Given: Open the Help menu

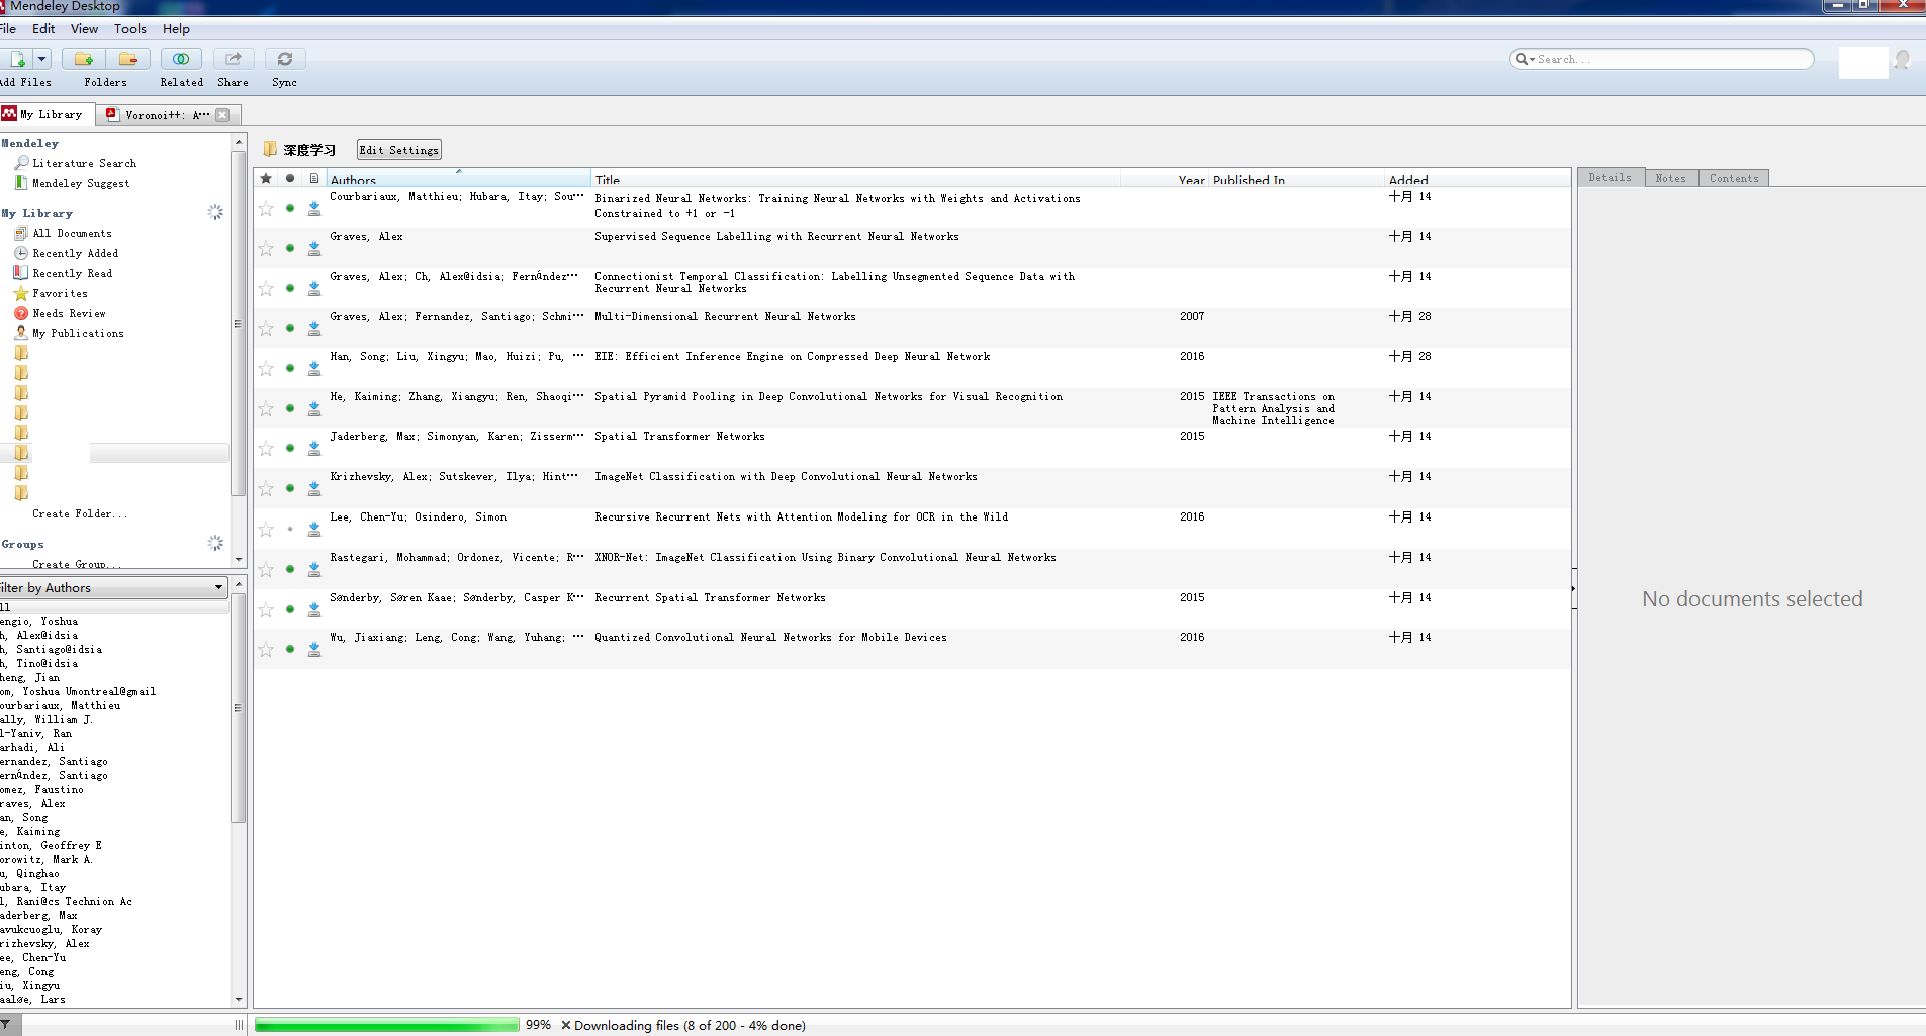Looking at the screenshot, I should coord(176,28).
